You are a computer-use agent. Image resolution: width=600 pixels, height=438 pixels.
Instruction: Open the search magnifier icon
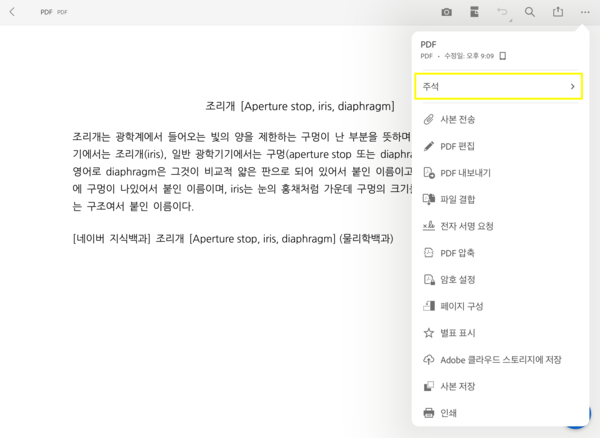click(530, 12)
